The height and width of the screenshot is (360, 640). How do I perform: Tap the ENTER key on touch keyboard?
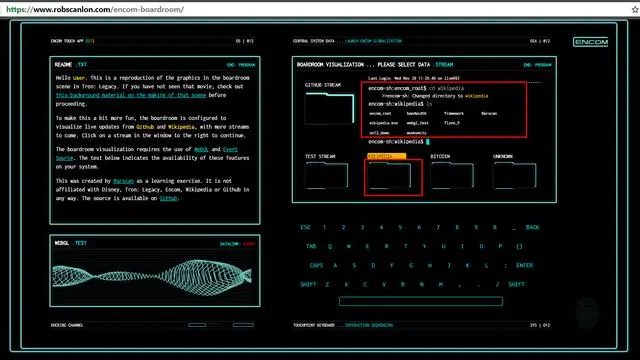click(524, 265)
